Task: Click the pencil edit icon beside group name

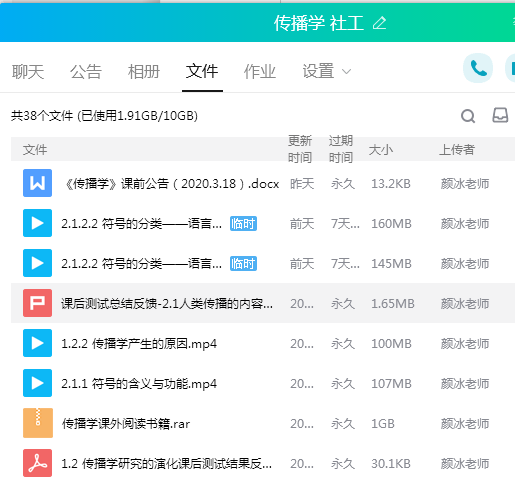Action: coord(379,23)
